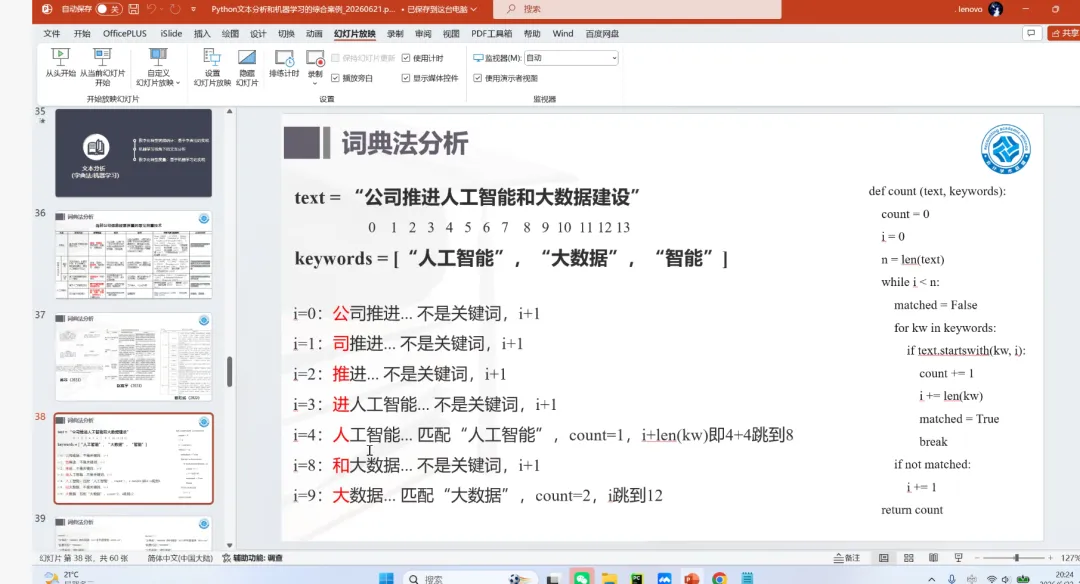Click scroll-up arrow of slide panel
1080x584 pixels.
pyautogui.click(x=229, y=112)
